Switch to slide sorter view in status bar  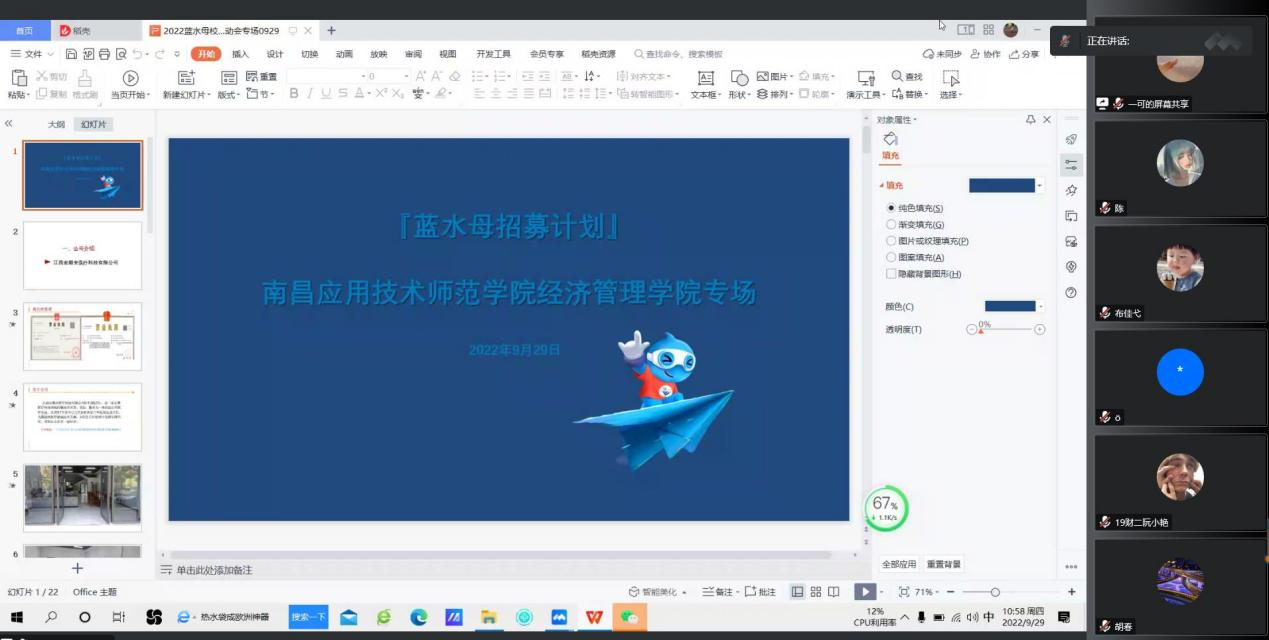[x=816, y=592]
